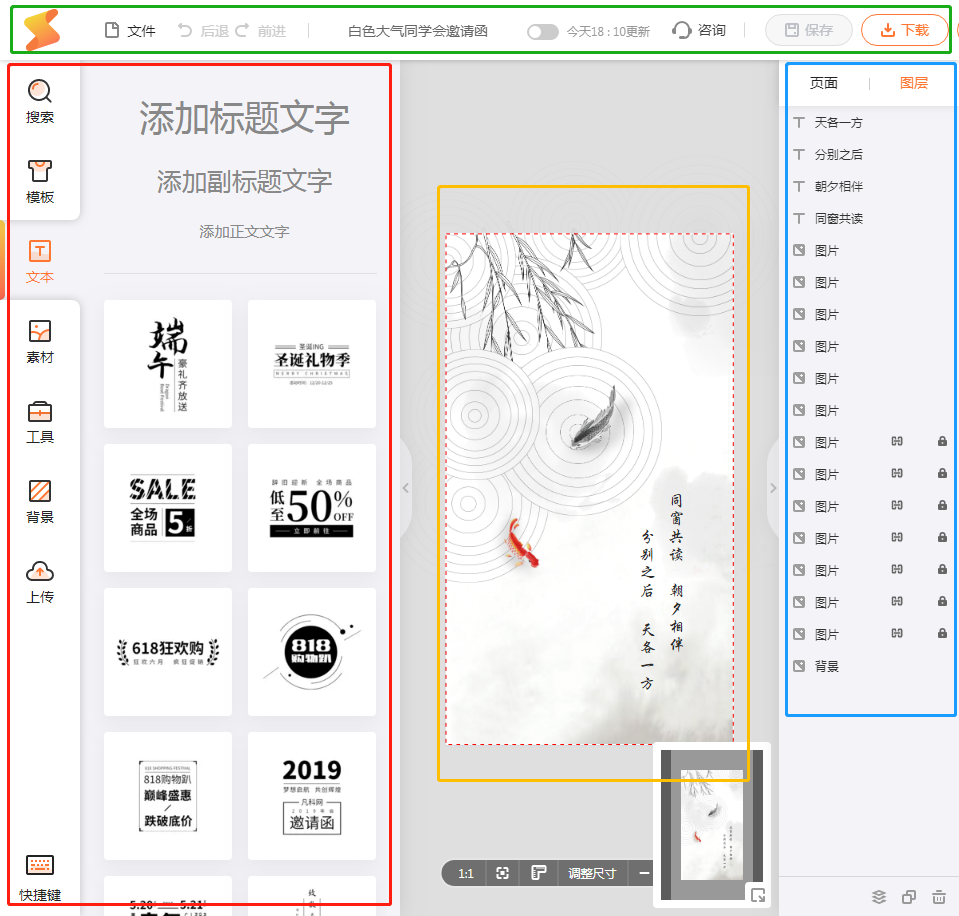Click 后退 undo
This screenshot has height=916, width=959.
pos(203,31)
